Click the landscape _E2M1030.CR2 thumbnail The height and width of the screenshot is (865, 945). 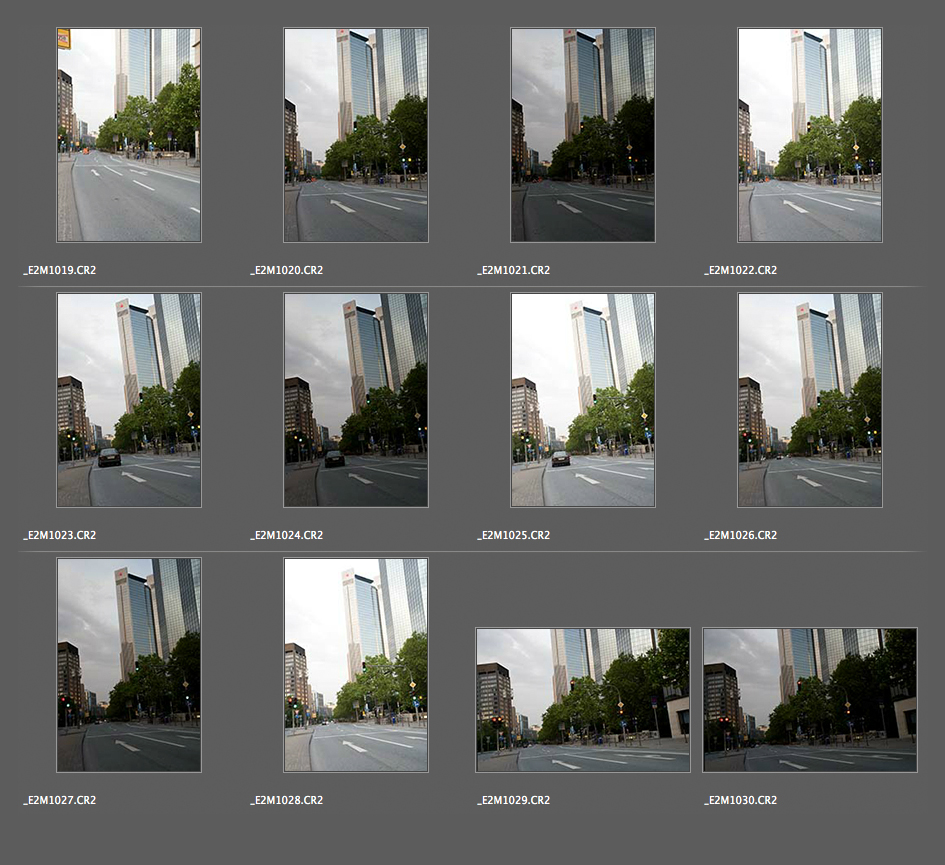(809, 700)
